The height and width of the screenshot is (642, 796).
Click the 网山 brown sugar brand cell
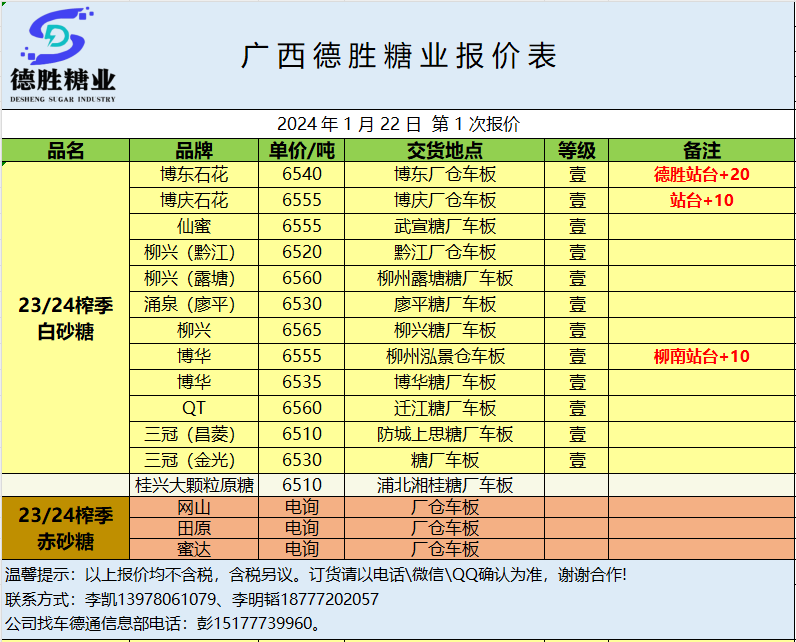tap(194, 507)
